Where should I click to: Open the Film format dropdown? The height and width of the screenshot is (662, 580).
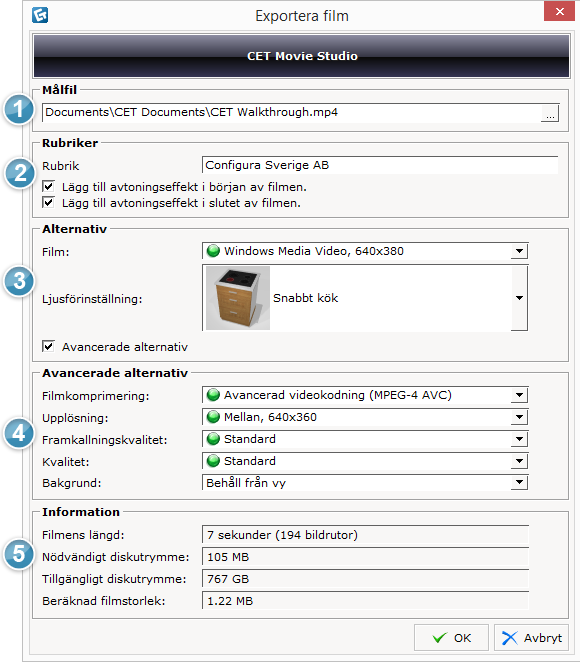pos(519,251)
